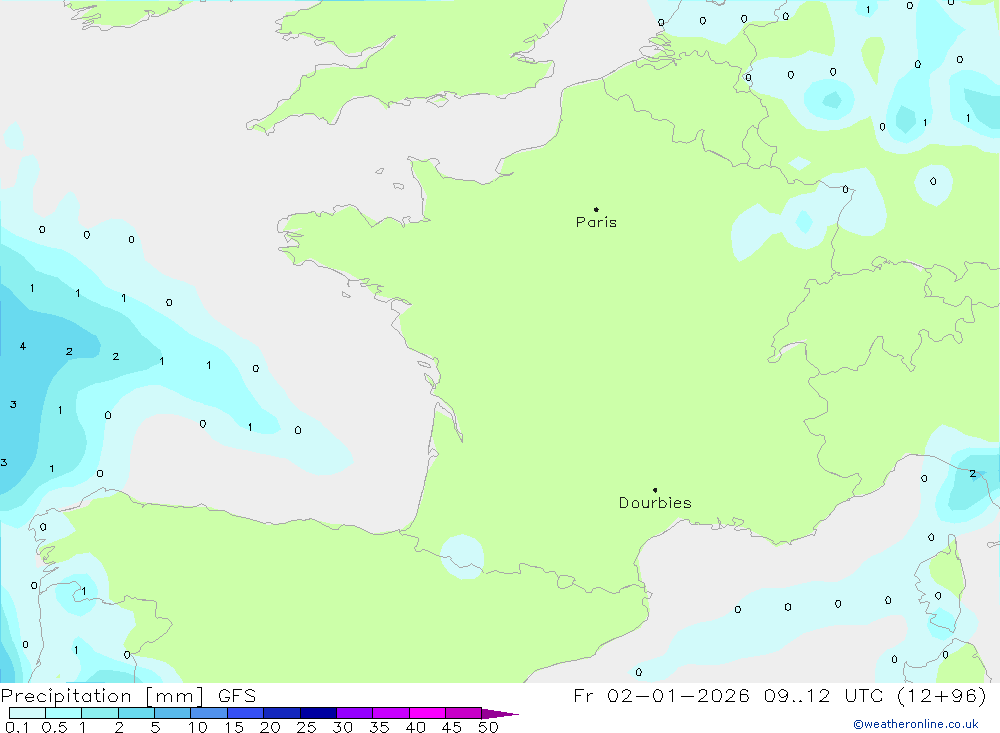The height and width of the screenshot is (733, 1000).
Task: Pick the 5–10 mm legend swatch
Action: [x=173, y=713]
